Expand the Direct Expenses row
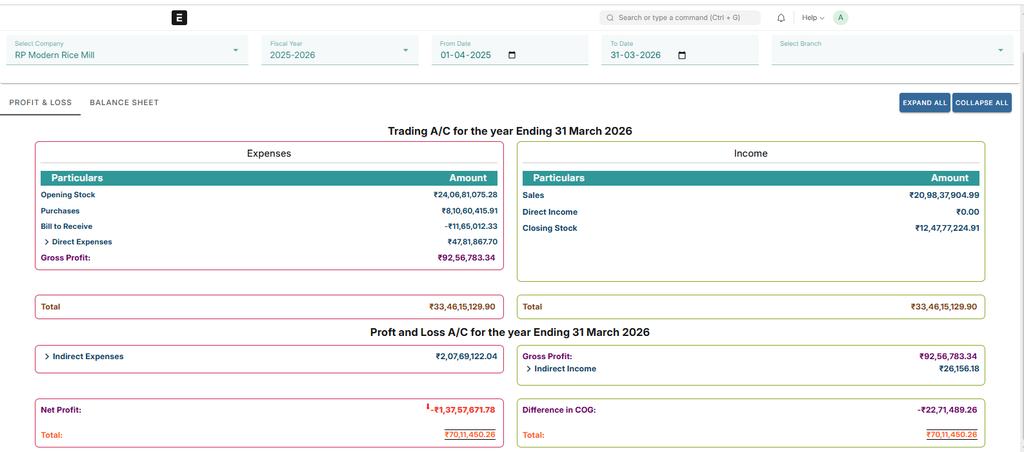1024x452 pixels. [46, 242]
